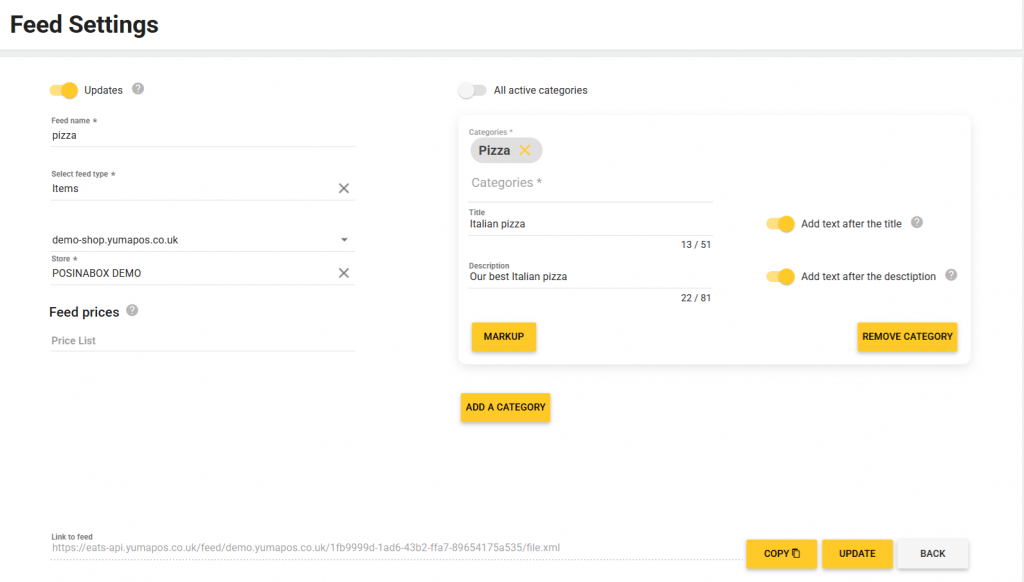Click the Feed prices help icon
Viewport: 1024px width, 582px height.
click(x=132, y=311)
